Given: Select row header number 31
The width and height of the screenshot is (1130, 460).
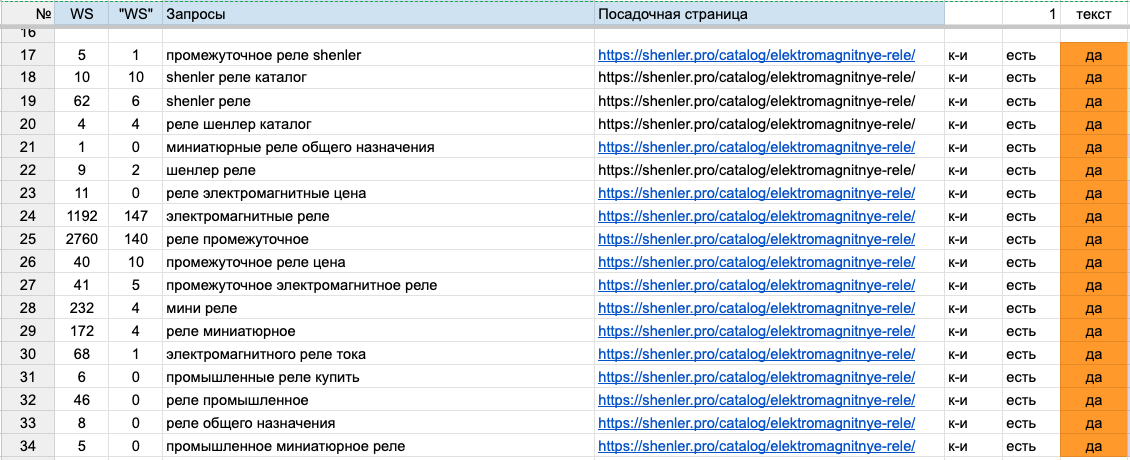Looking at the screenshot, I should (x=27, y=378).
